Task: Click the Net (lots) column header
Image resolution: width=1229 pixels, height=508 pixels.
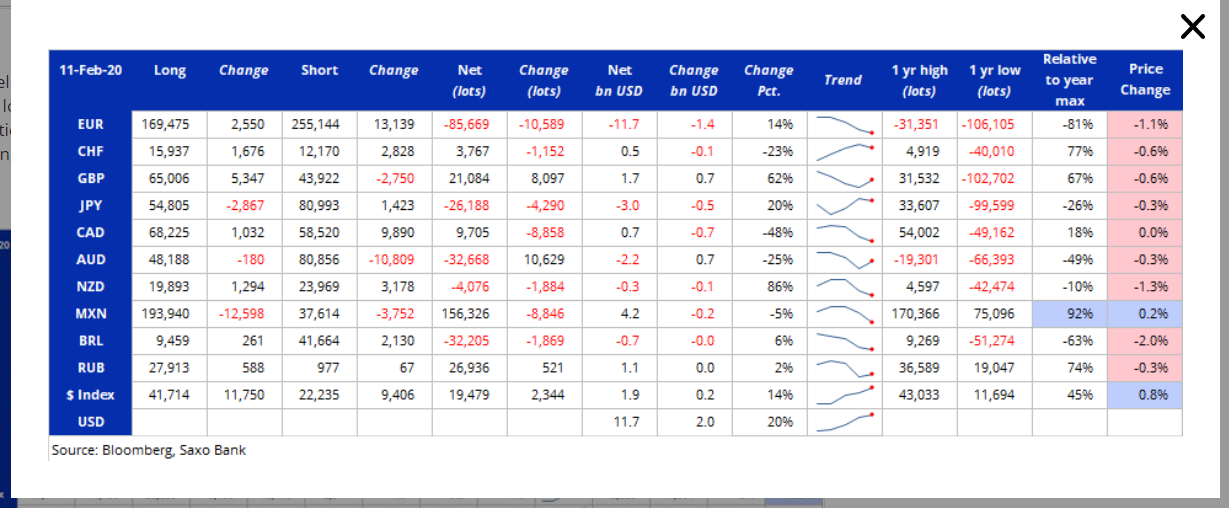Action: click(x=470, y=81)
